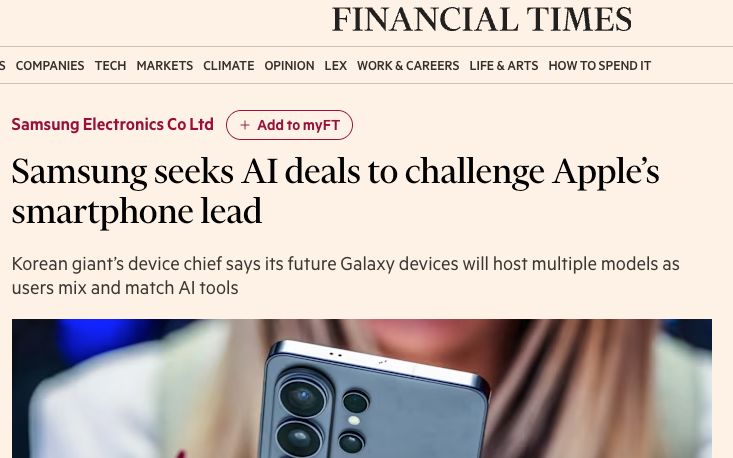Click the phone's upper large camera lens
733x458 pixels.
300,395
